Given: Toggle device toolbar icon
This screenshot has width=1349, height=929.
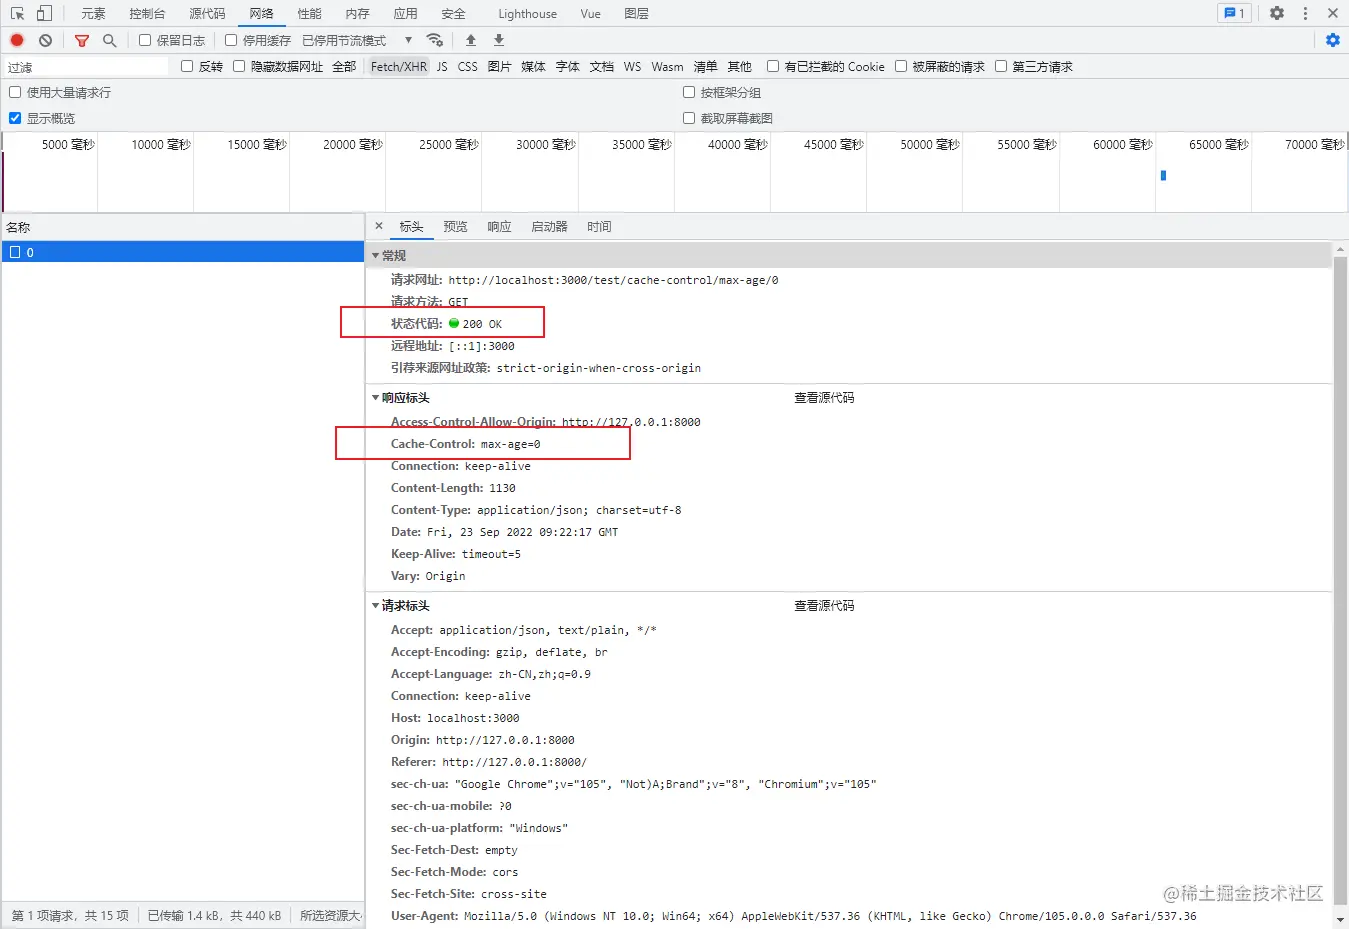Looking at the screenshot, I should (x=44, y=13).
